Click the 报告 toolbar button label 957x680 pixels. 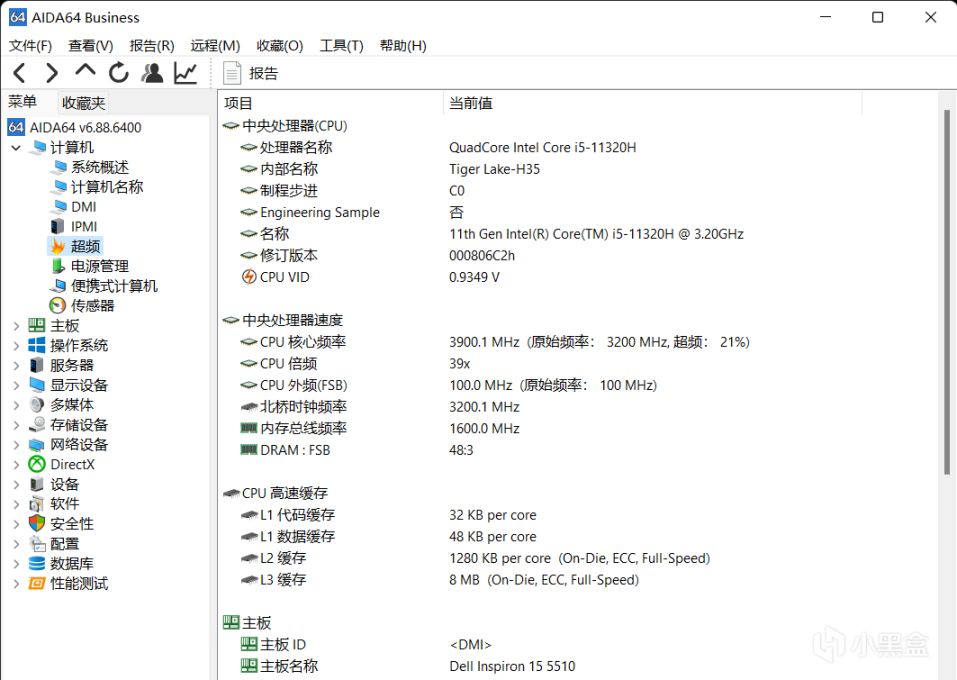pyautogui.click(x=264, y=74)
